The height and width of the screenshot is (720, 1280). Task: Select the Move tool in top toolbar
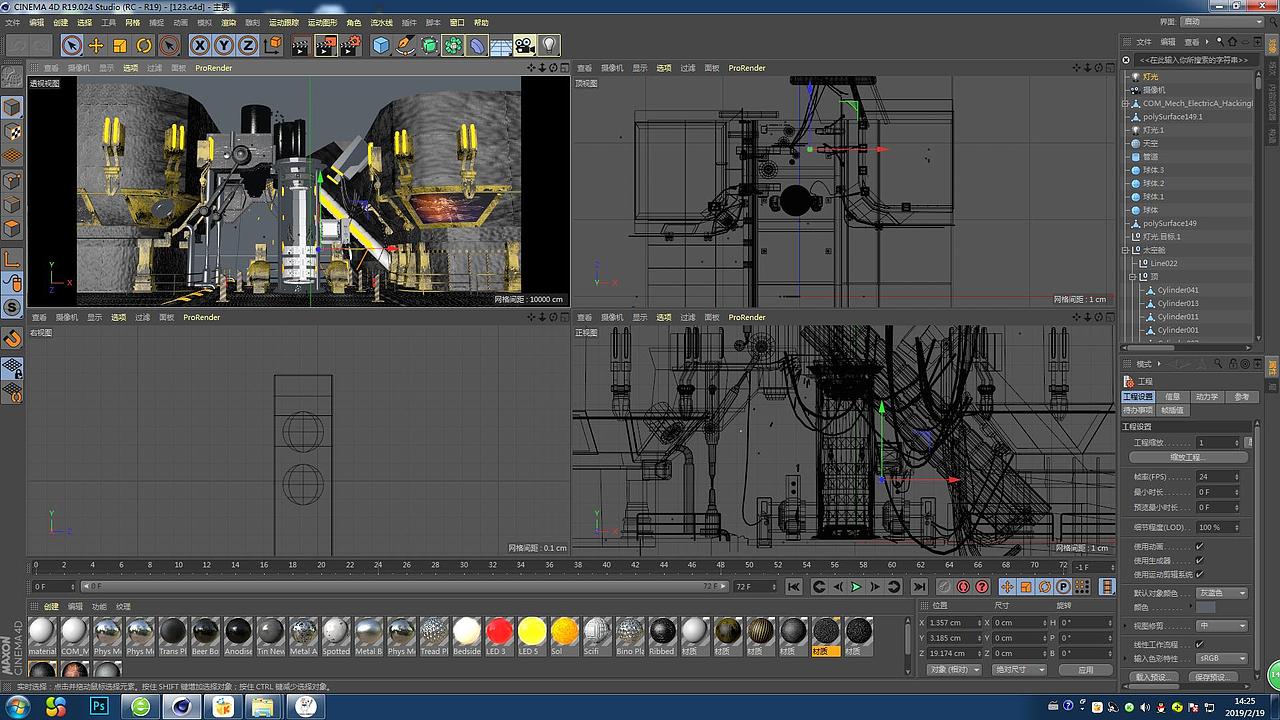point(96,45)
